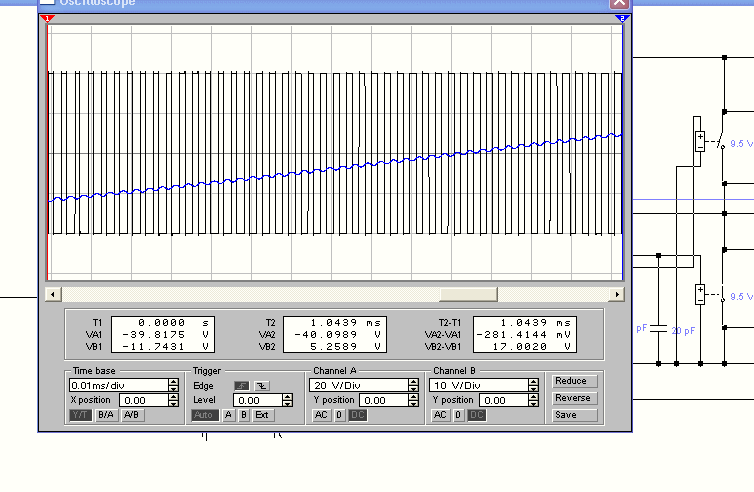Click Channel A Y position field
Viewport: 754px width, 492px height.
[384, 400]
